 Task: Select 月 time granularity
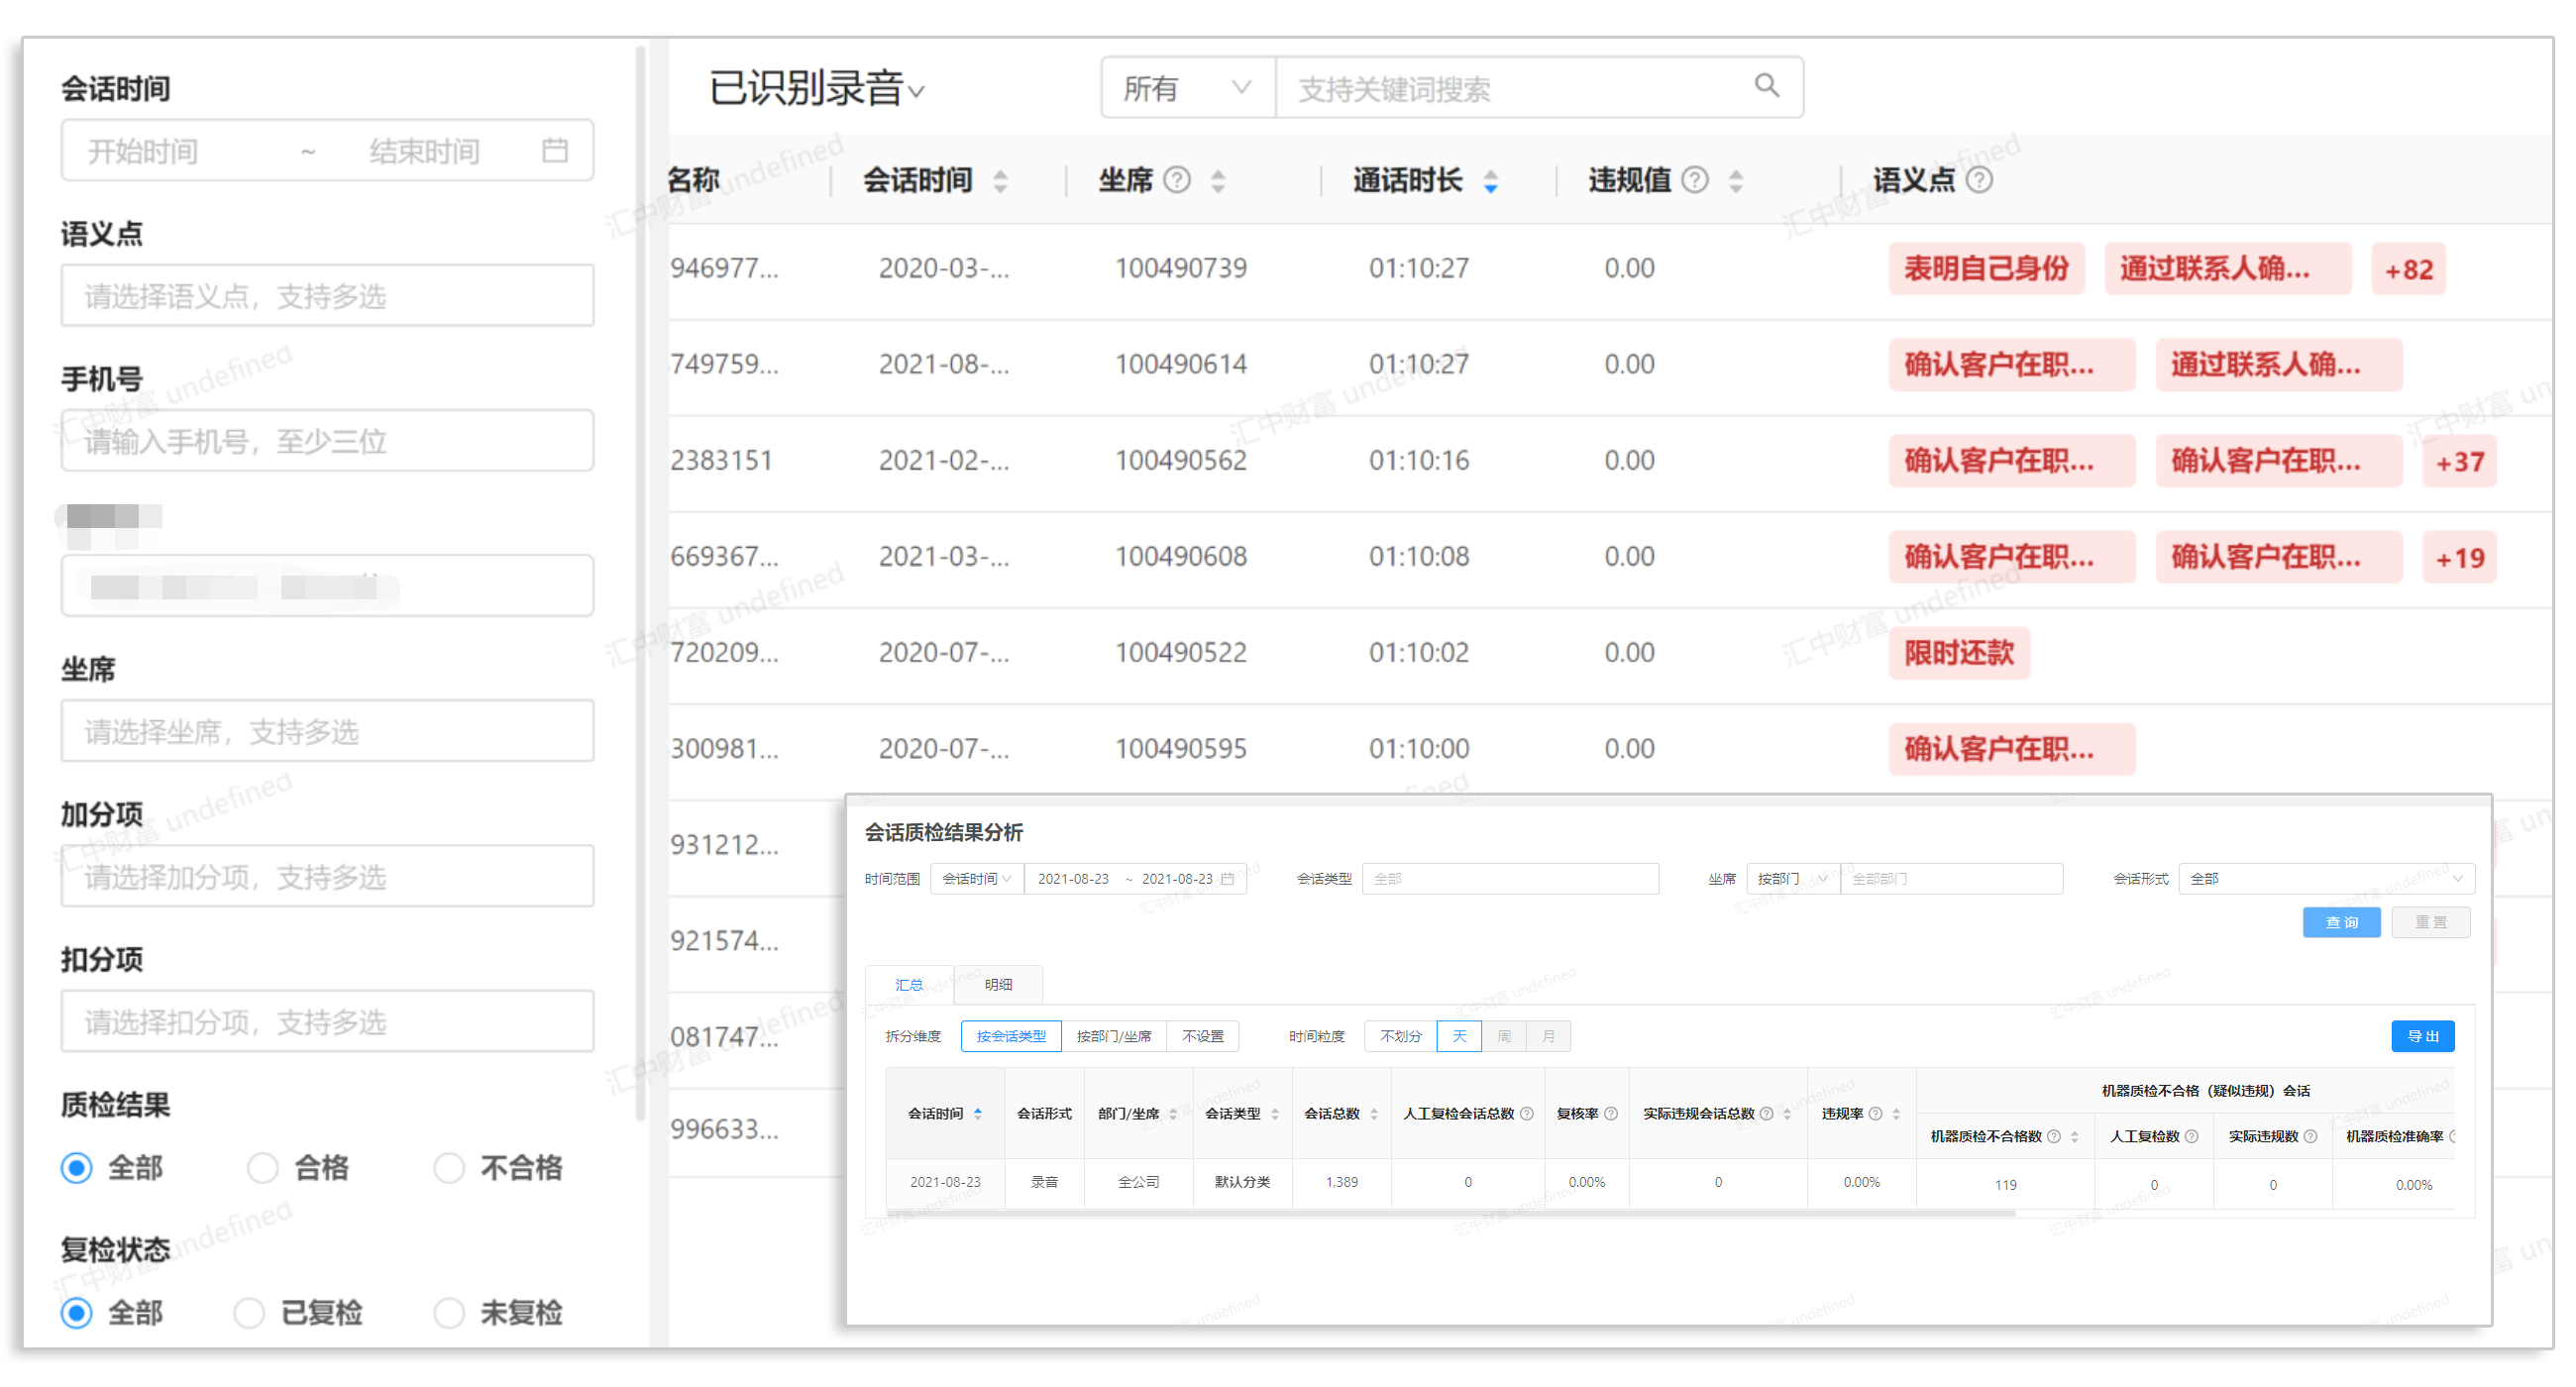1548,1036
